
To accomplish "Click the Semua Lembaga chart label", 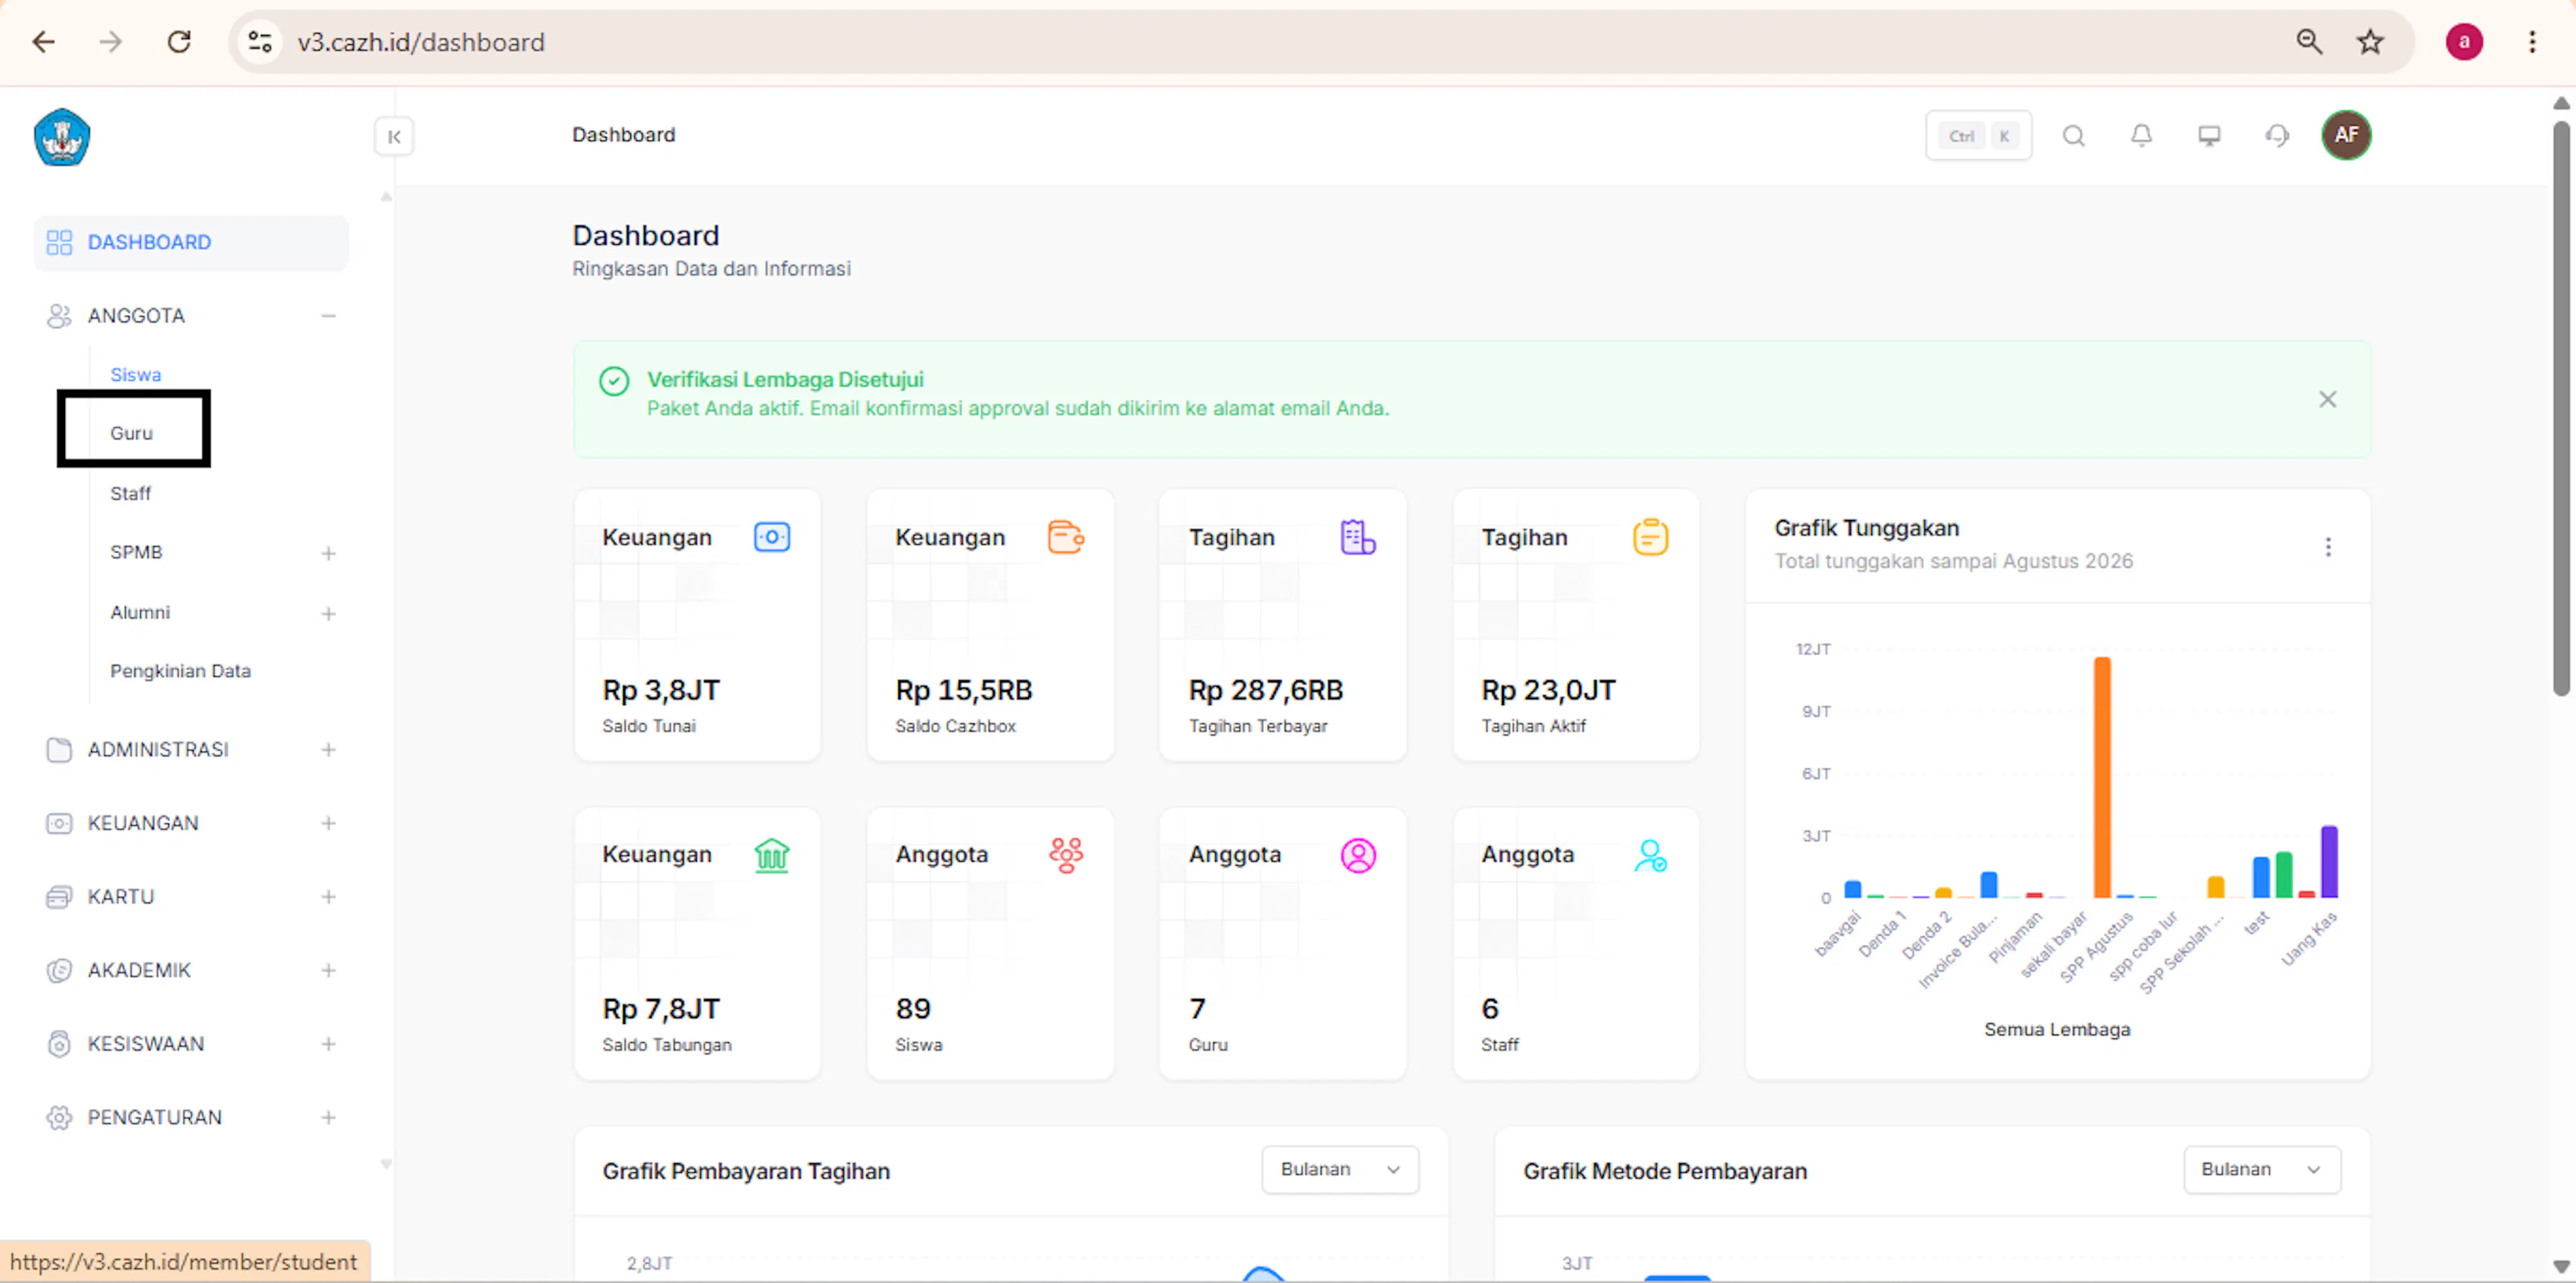I will (x=2057, y=1029).
